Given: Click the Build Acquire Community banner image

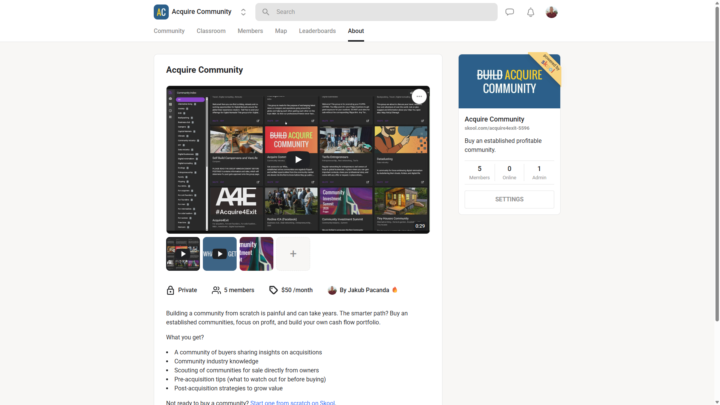Looking at the screenshot, I should click(509, 81).
